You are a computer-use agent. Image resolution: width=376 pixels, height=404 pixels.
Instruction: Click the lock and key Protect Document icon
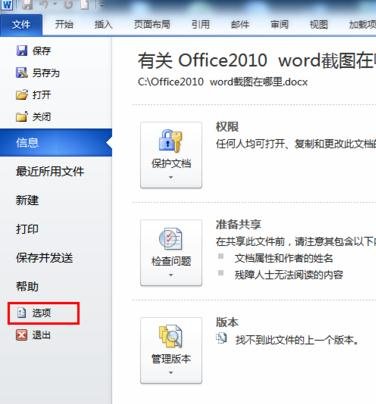tap(171, 140)
